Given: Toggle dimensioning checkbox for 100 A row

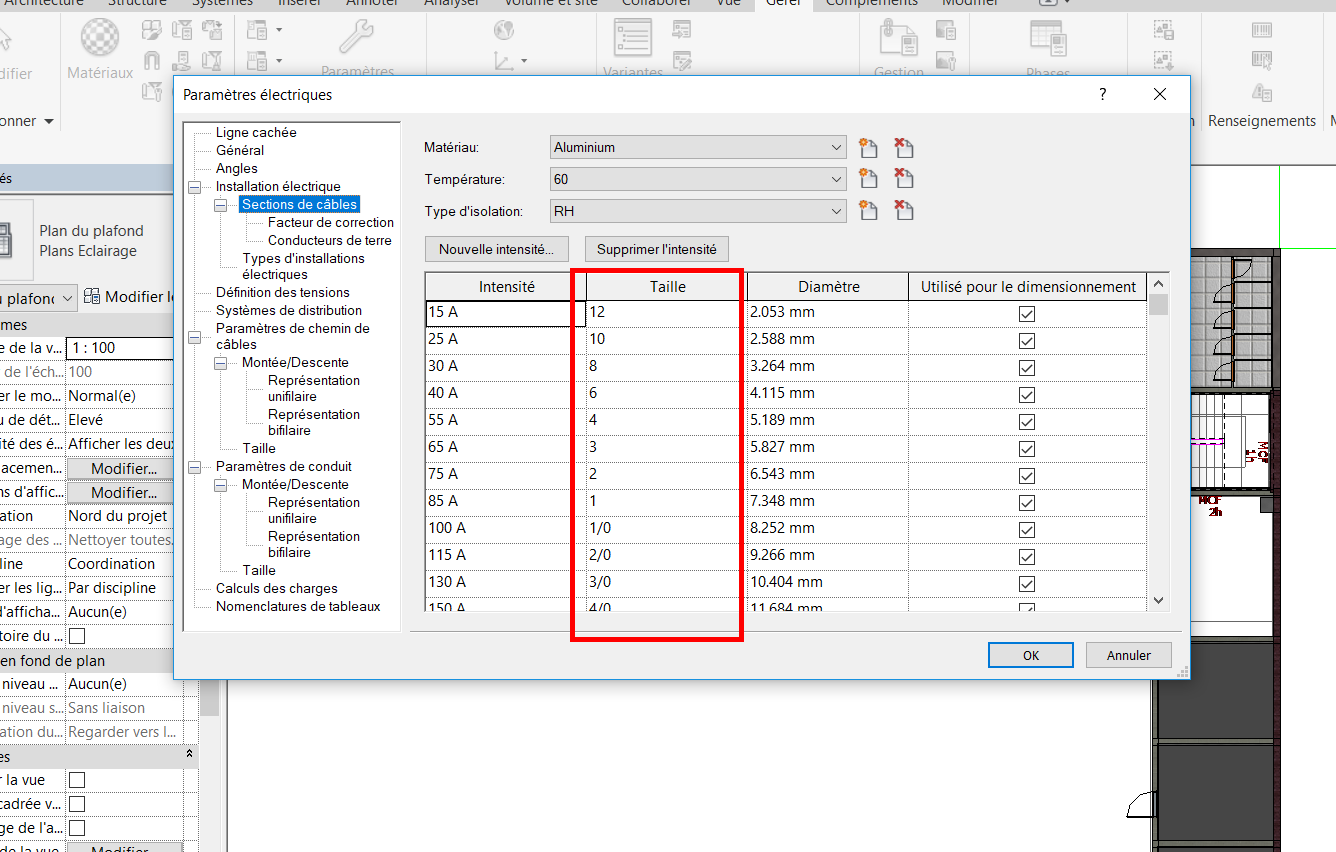Looking at the screenshot, I should click(x=1026, y=529).
